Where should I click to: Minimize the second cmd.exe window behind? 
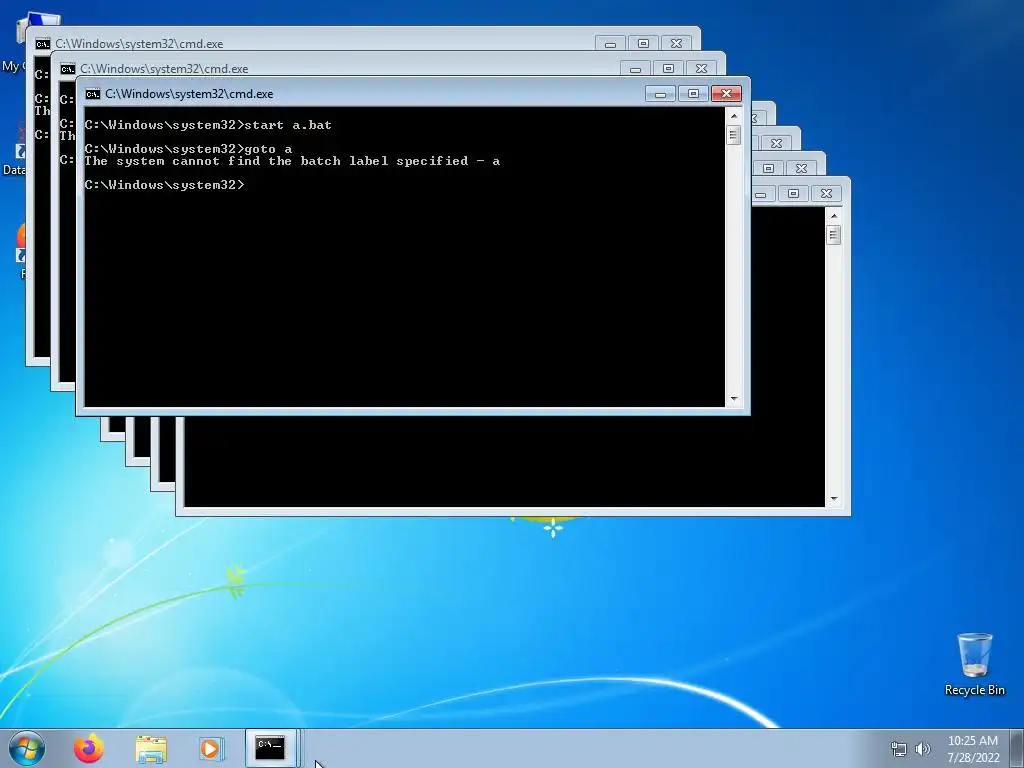point(635,69)
